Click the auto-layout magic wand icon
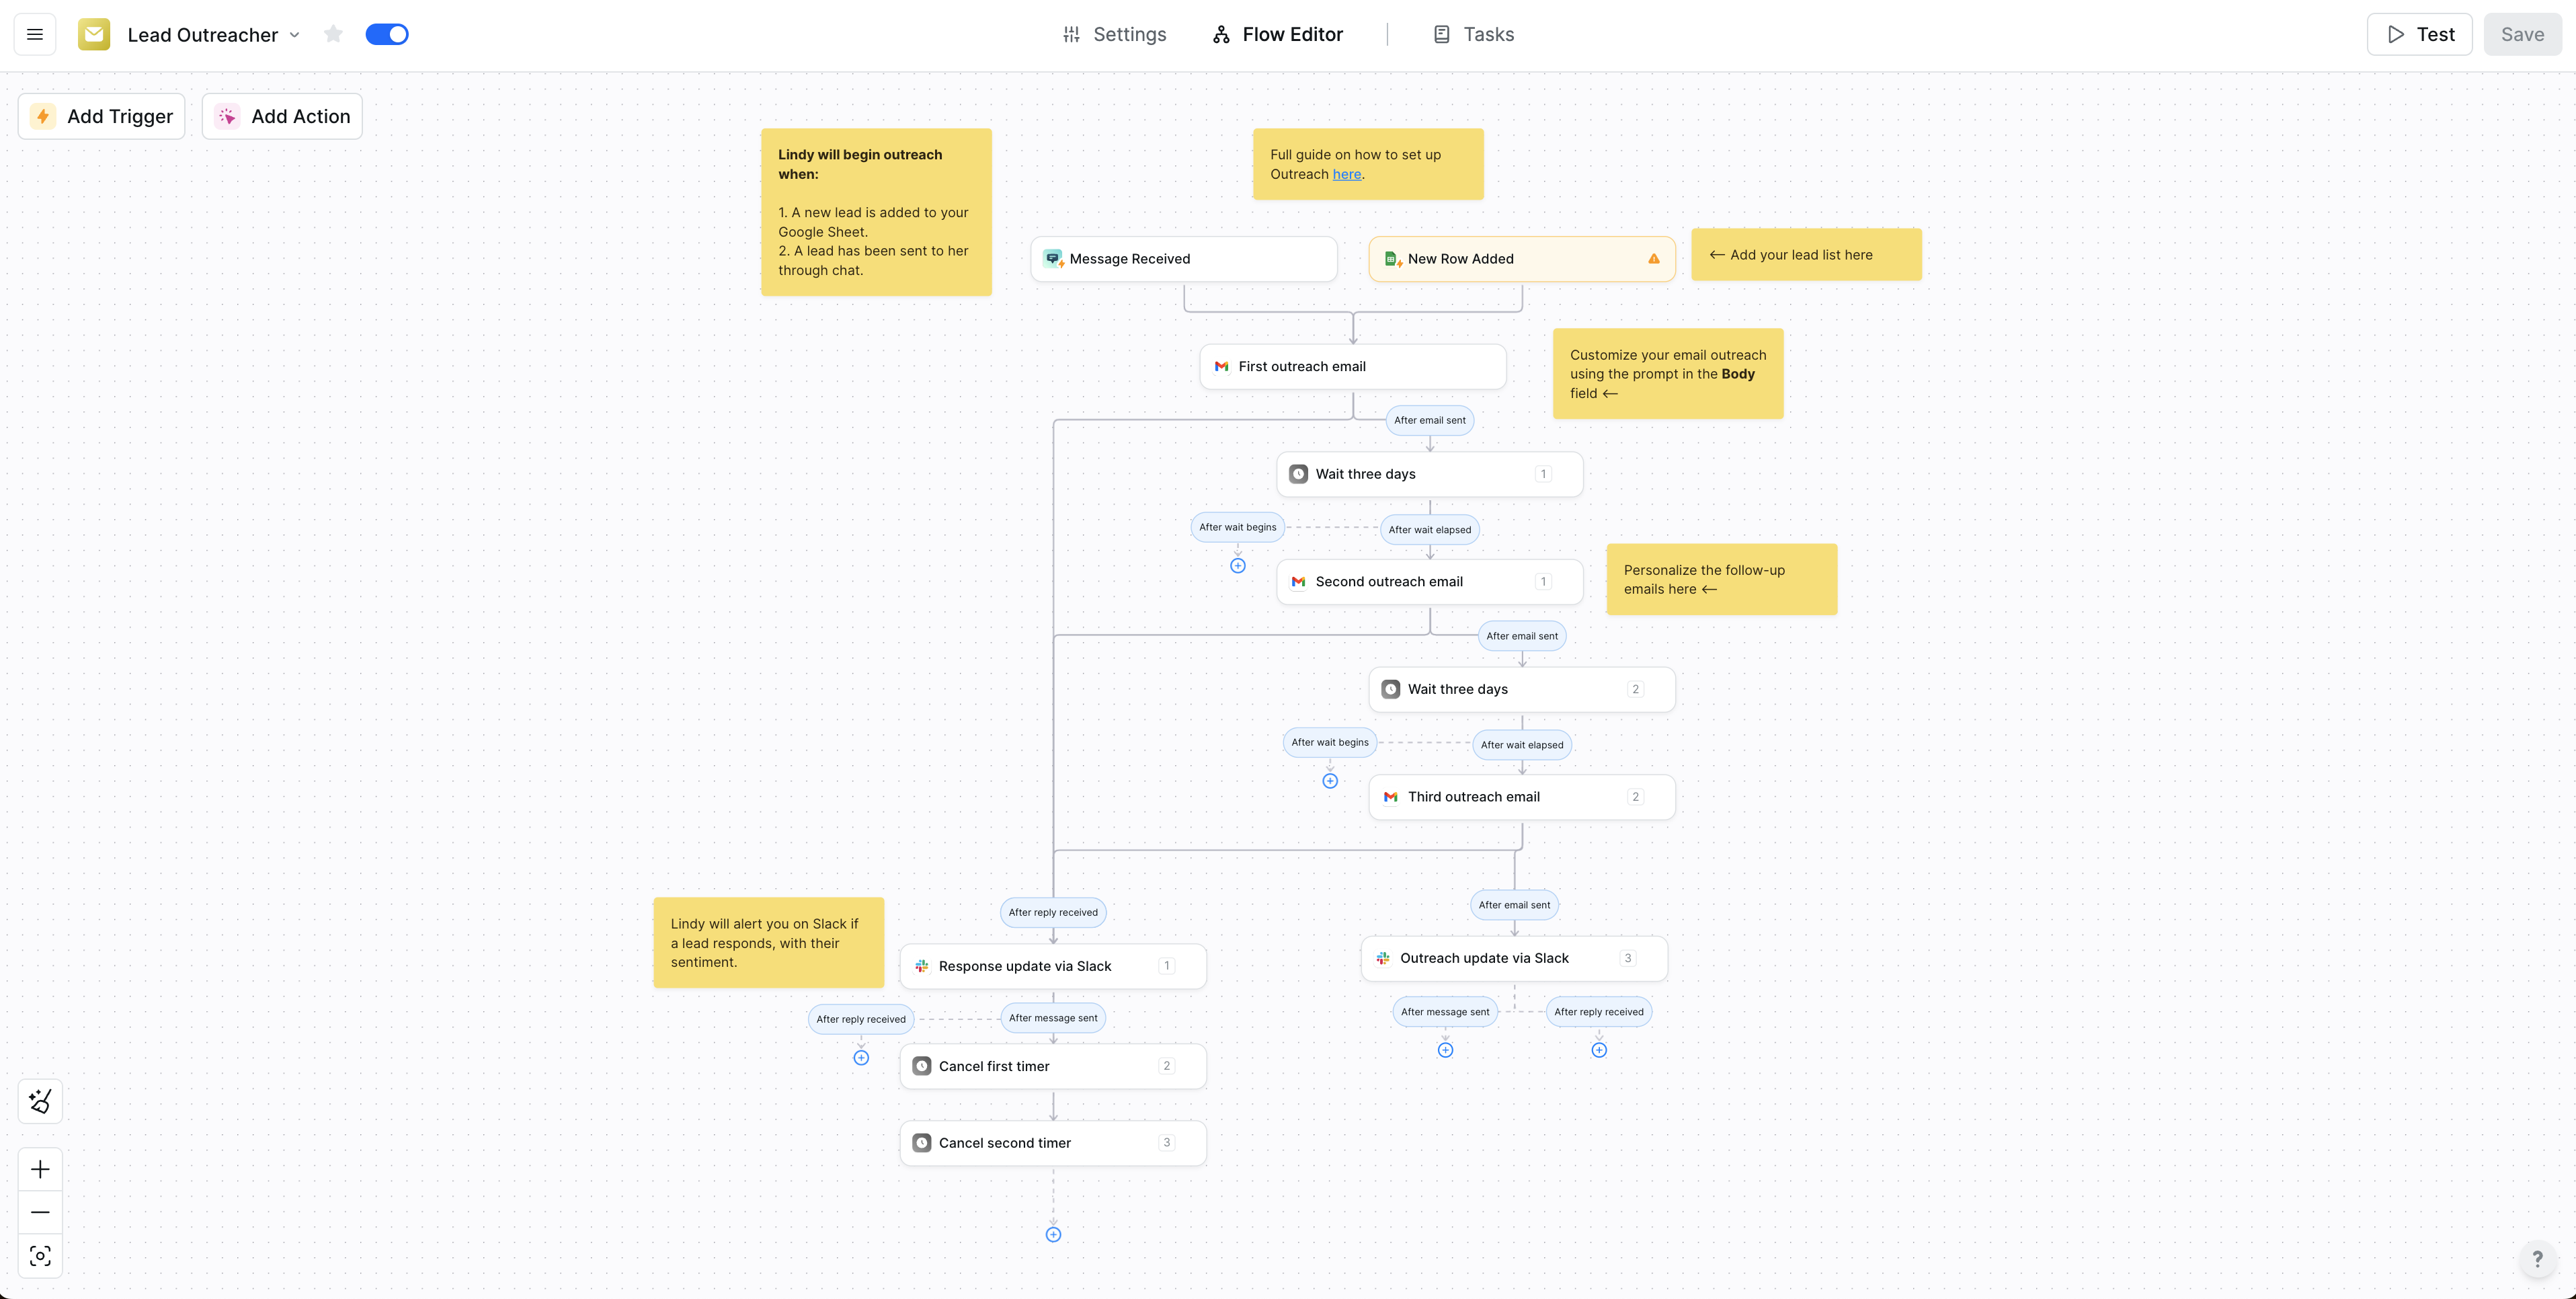Image resolution: width=2576 pixels, height=1299 pixels. 40,1101
